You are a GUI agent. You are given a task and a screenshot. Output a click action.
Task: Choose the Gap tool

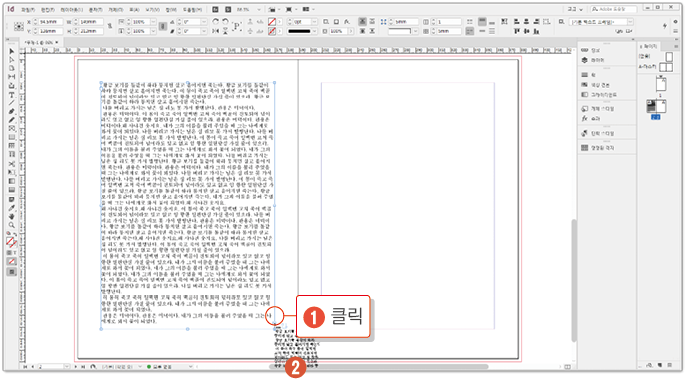tap(12, 77)
